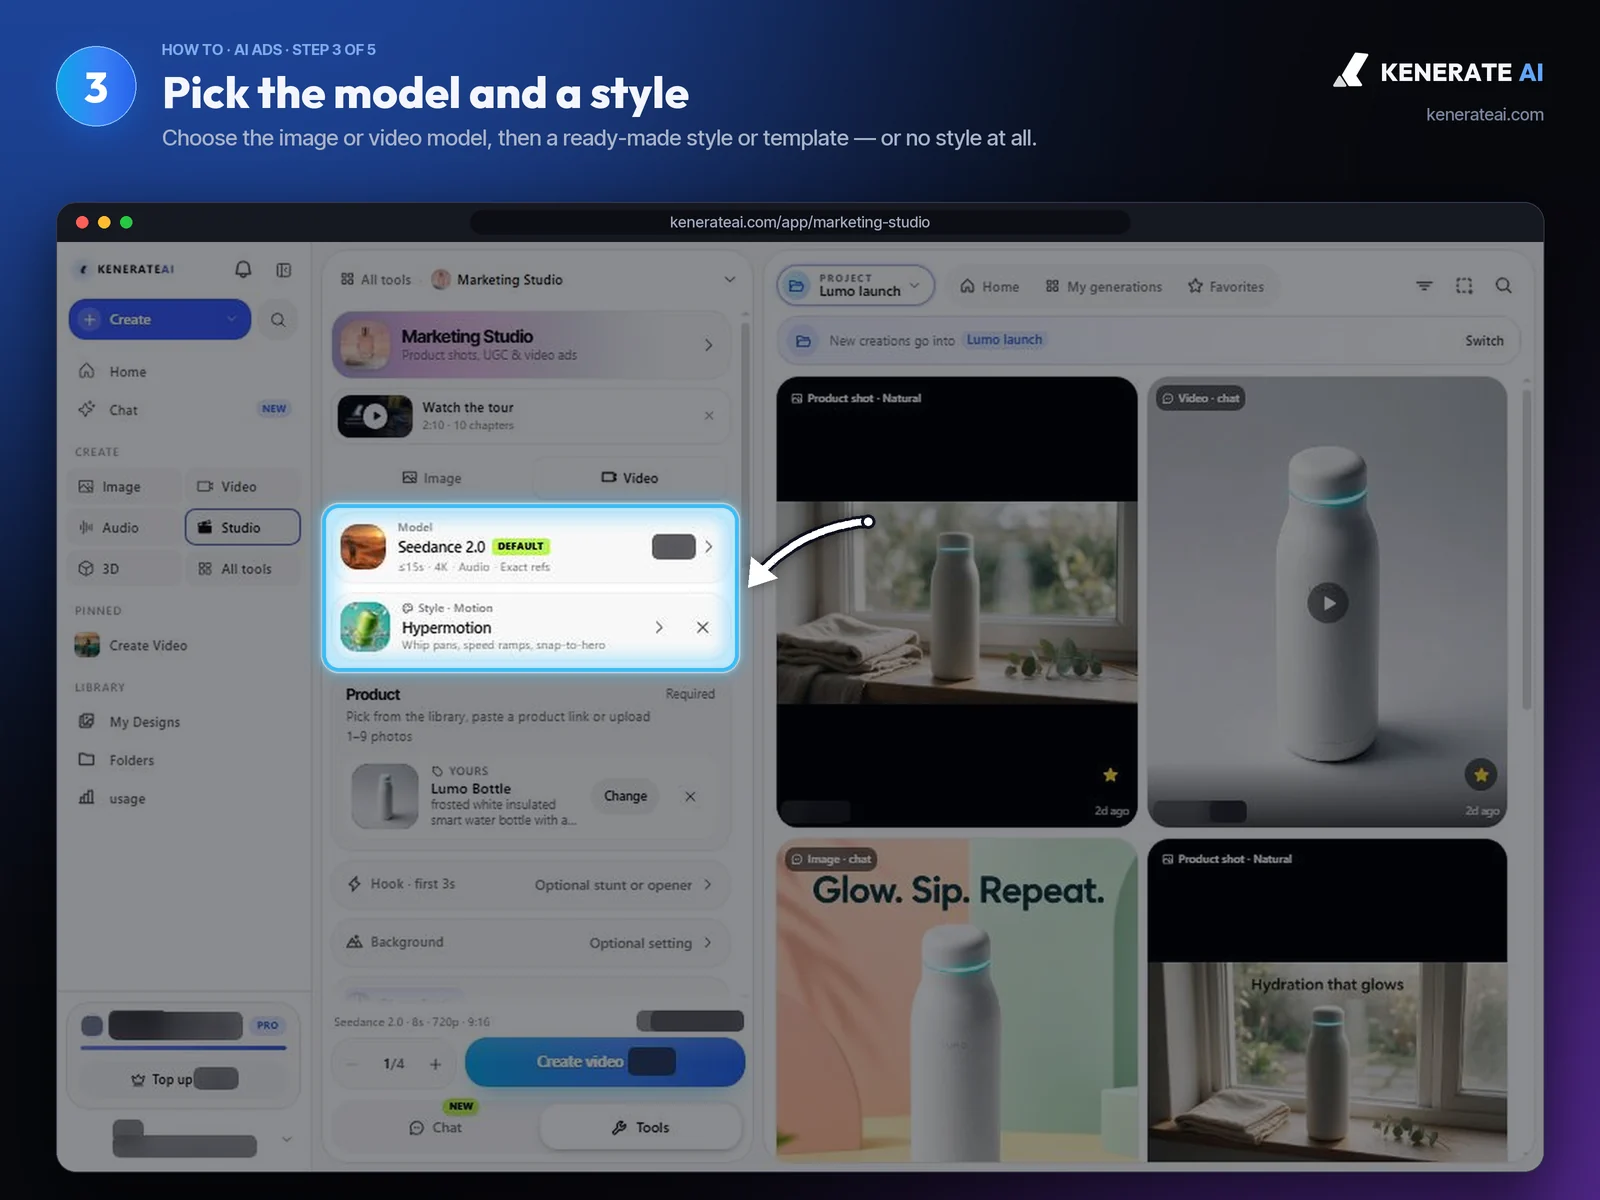Open the Lumo launch project dropdown

856,286
